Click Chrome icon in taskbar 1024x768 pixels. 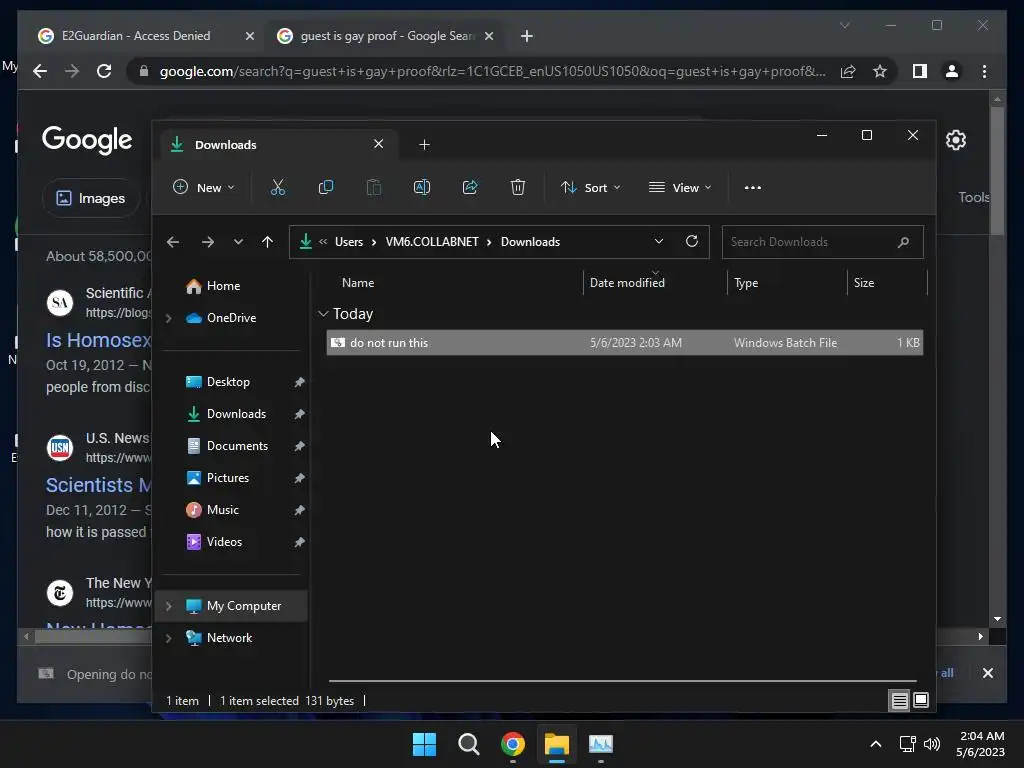513,744
